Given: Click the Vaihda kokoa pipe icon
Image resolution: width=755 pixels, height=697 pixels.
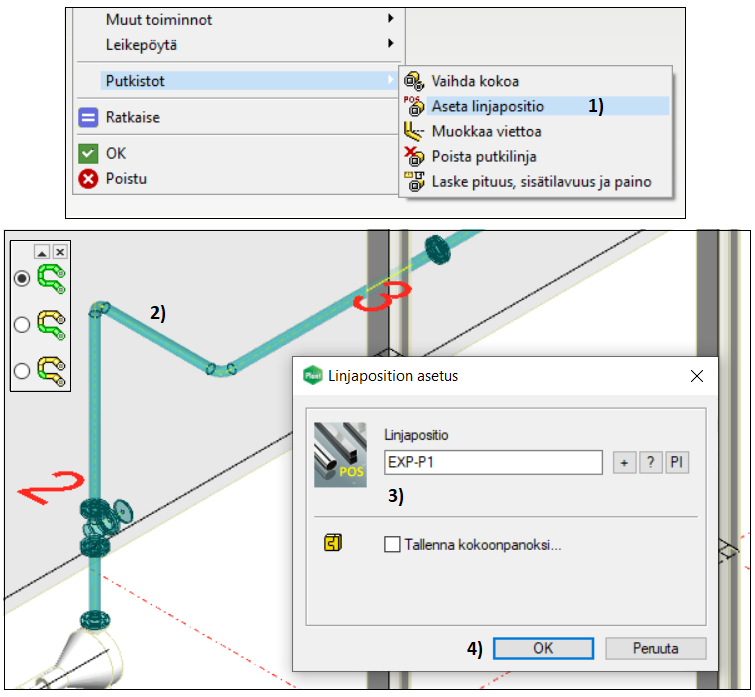Looking at the screenshot, I should (414, 81).
